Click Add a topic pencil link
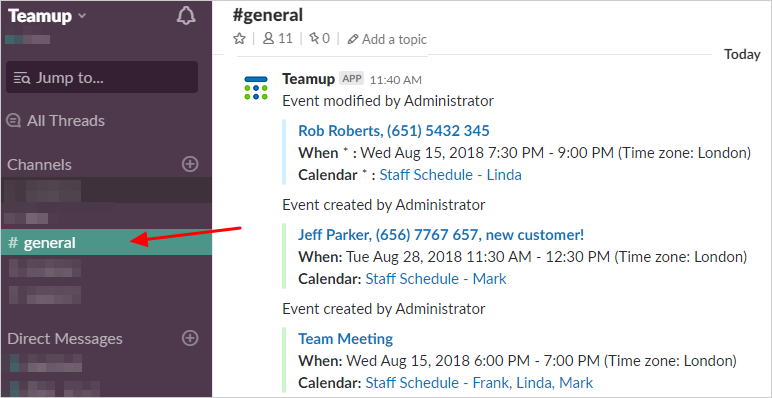Image resolution: width=772 pixels, height=398 pixels. [x=387, y=39]
